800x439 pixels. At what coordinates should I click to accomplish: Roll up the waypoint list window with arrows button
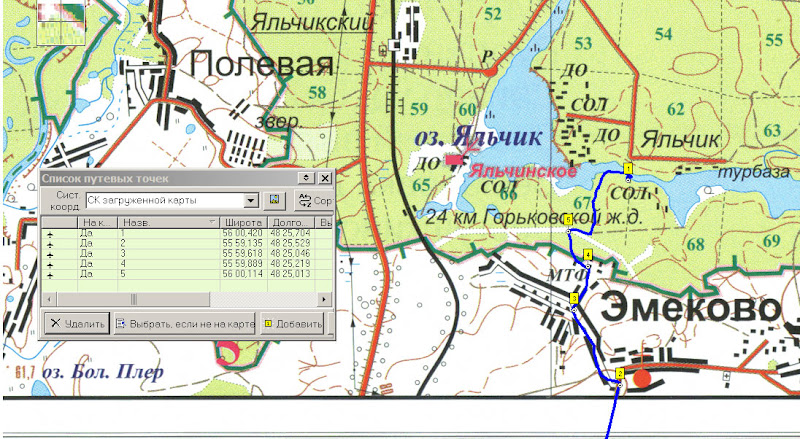[306, 178]
